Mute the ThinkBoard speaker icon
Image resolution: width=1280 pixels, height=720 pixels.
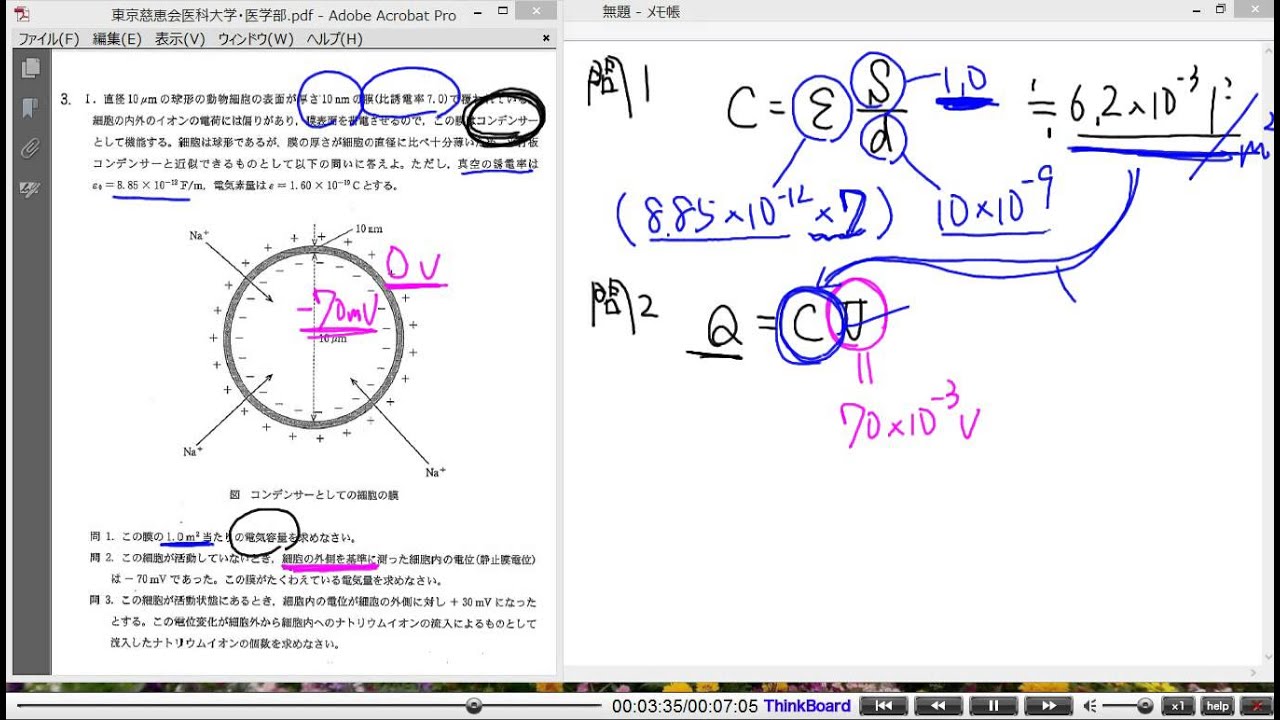(x=1090, y=706)
